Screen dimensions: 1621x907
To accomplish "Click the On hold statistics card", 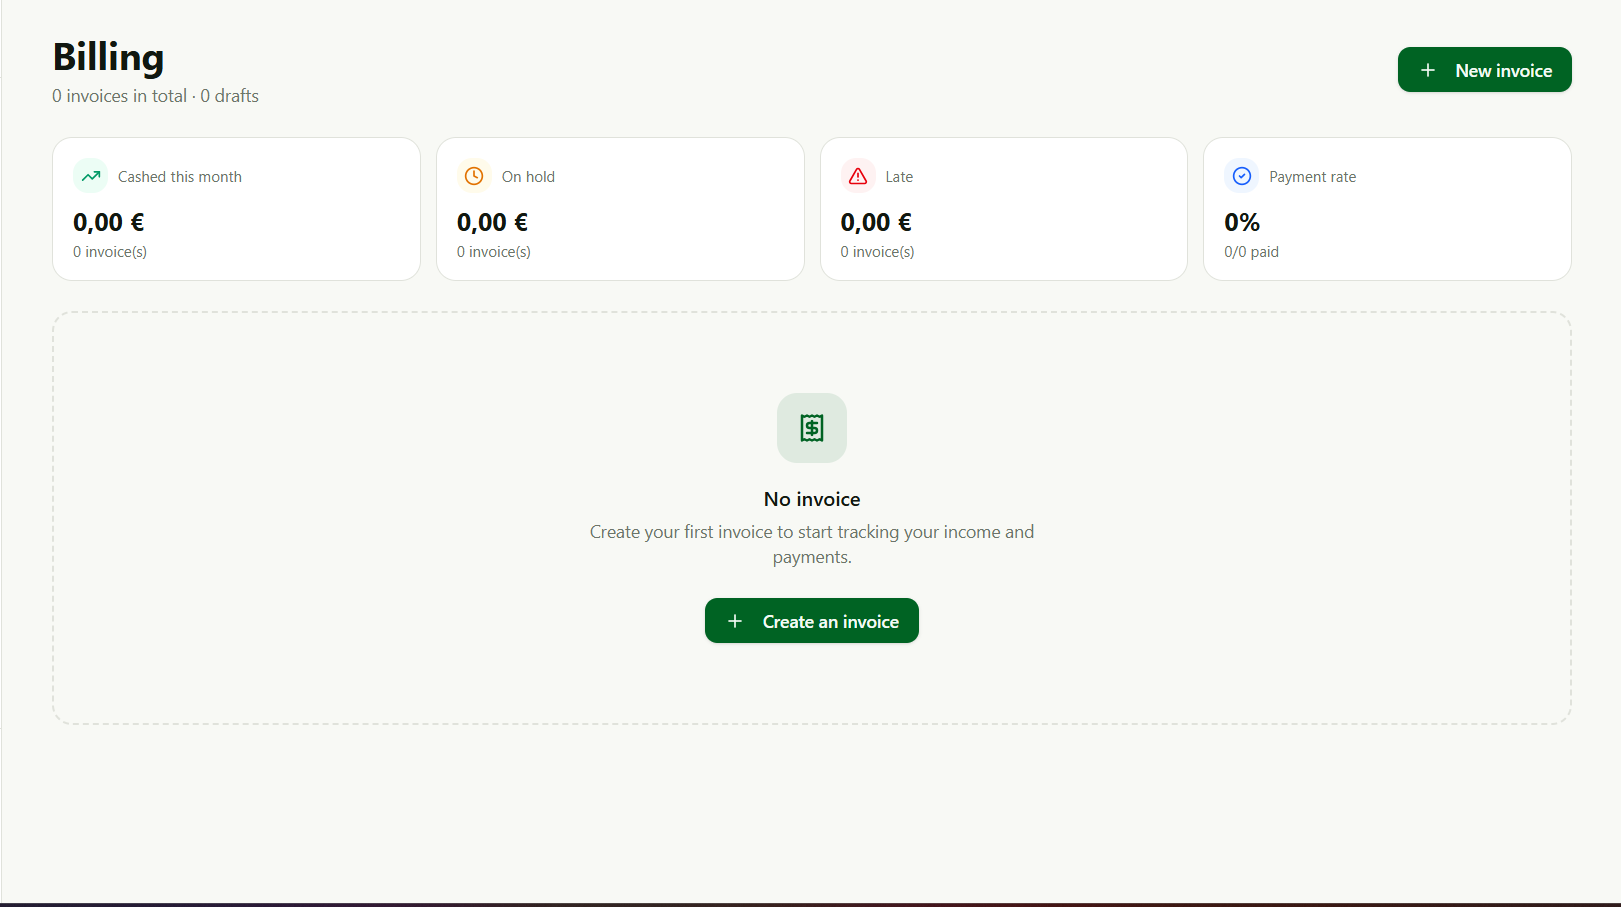I will [620, 209].
